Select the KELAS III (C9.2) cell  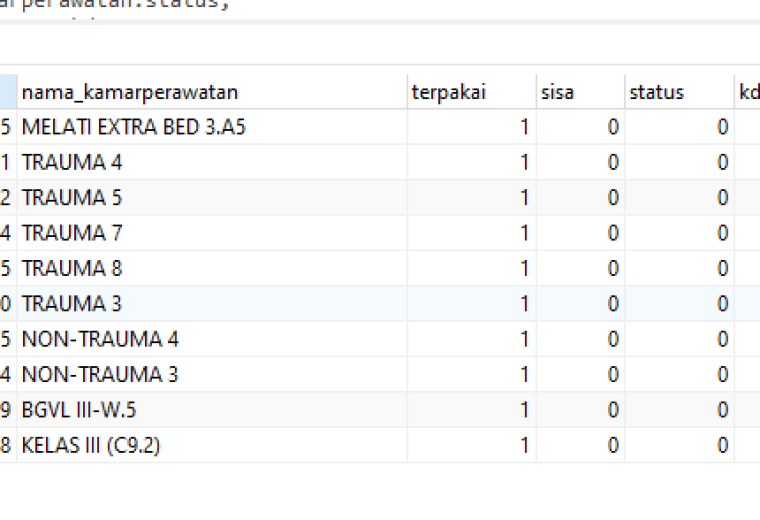[212, 445]
